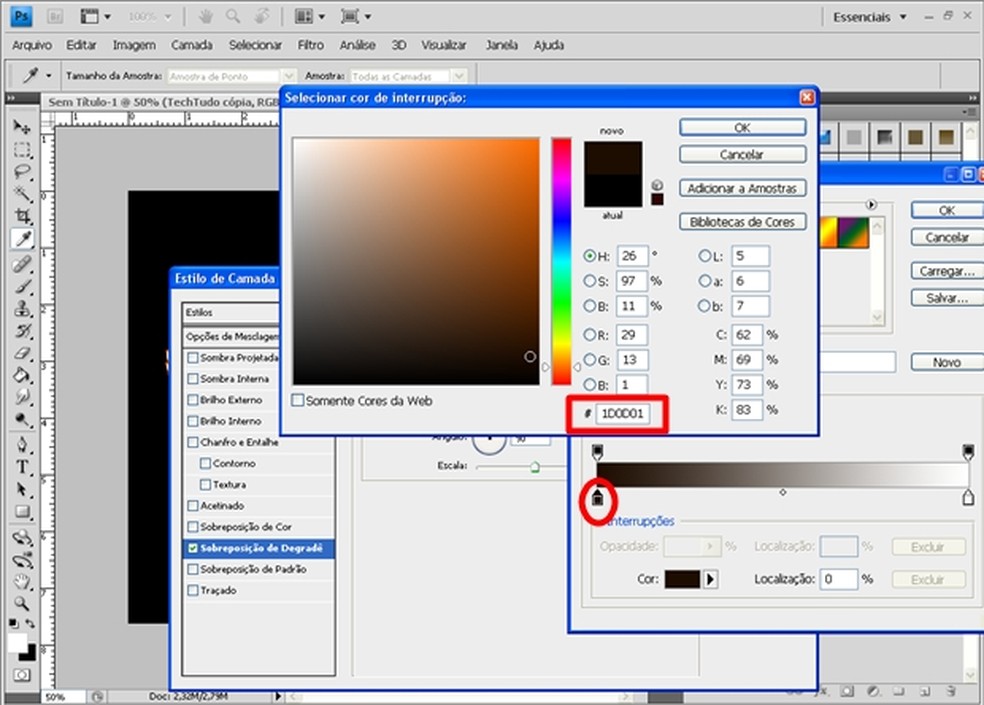Open the Camada menu
The width and height of the screenshot is (984, 705).
(x=191, y=45)
